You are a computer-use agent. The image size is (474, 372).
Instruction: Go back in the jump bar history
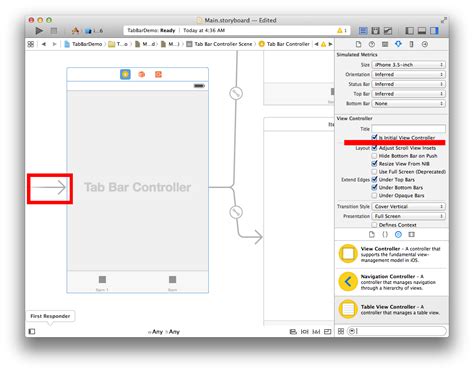(44, 44)
